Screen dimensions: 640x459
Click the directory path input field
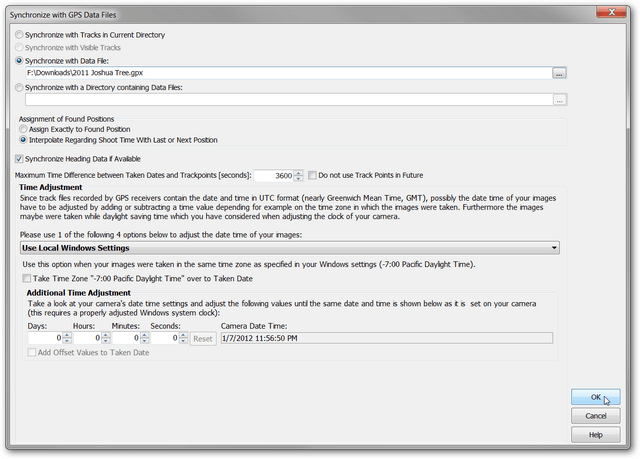(289, 100)
